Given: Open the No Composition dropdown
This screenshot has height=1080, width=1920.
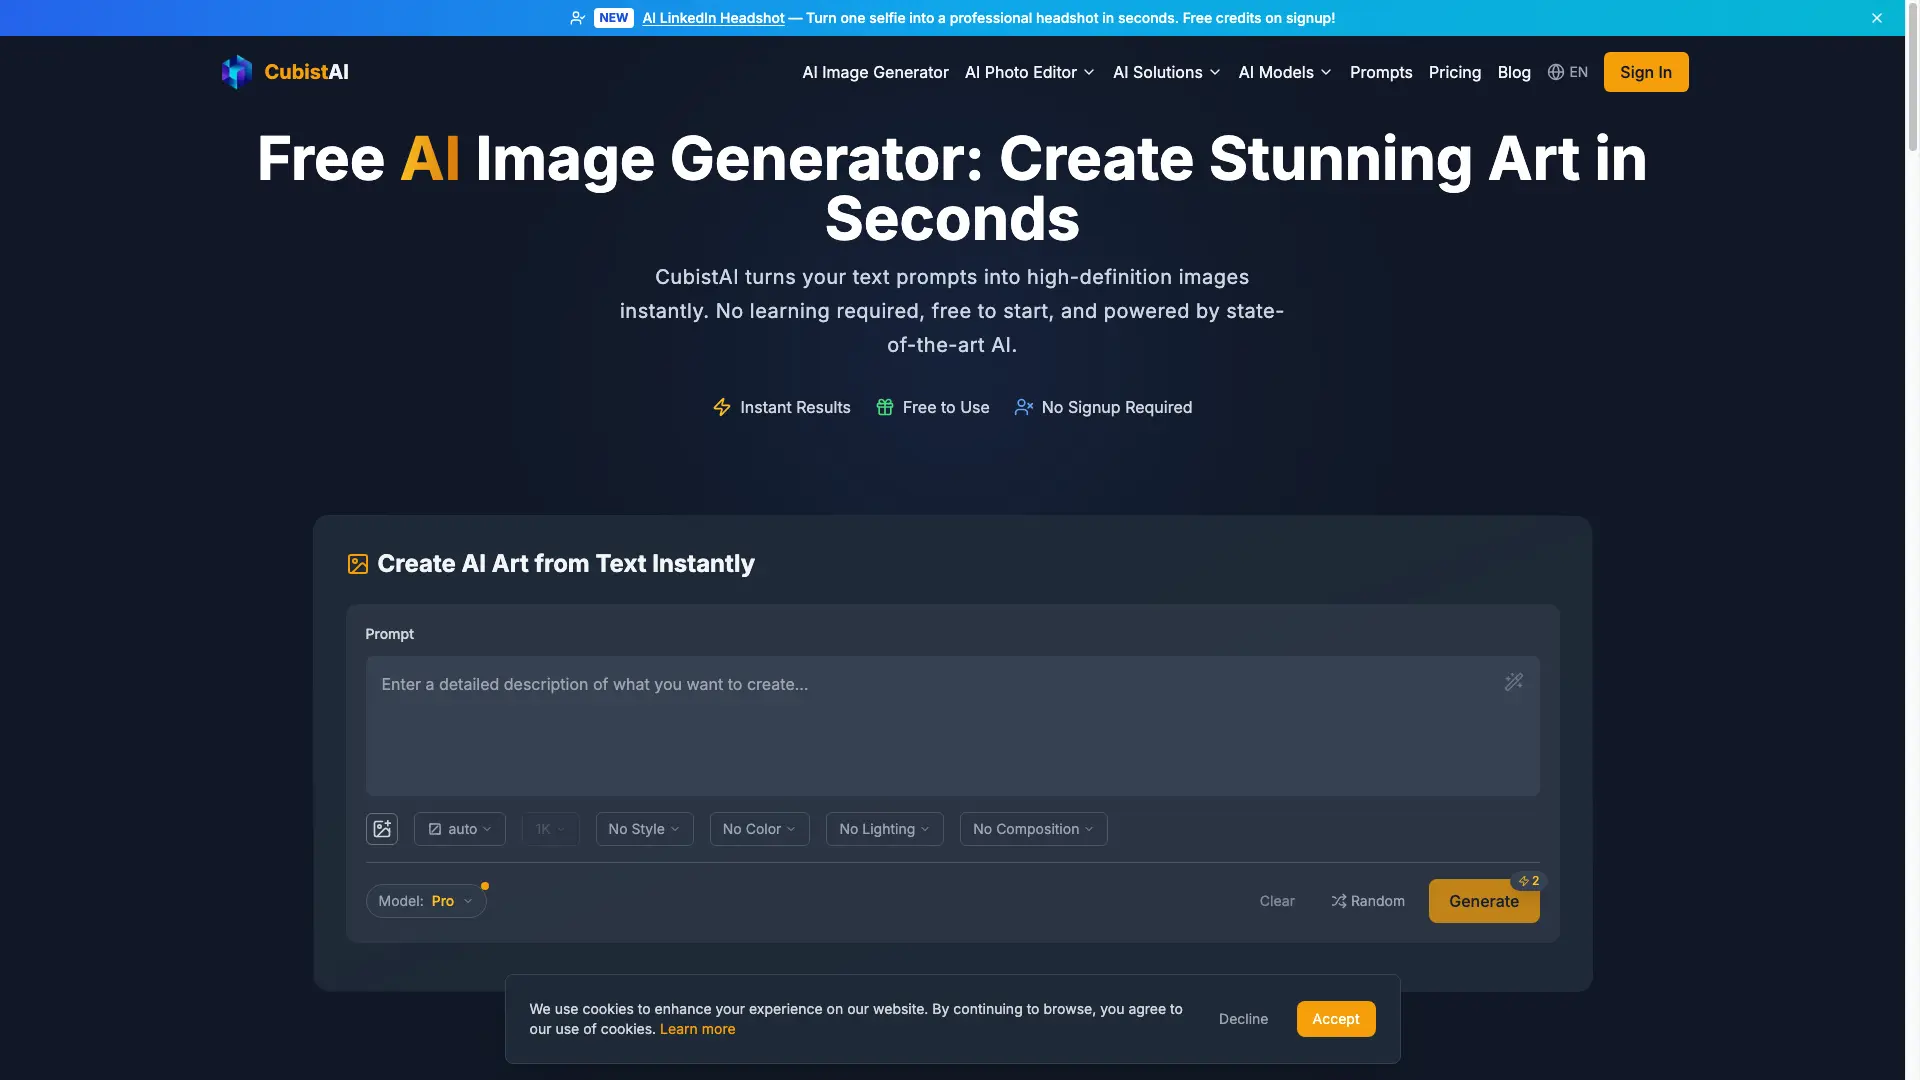Looking at the screenshot, I should click(1034, 829).
